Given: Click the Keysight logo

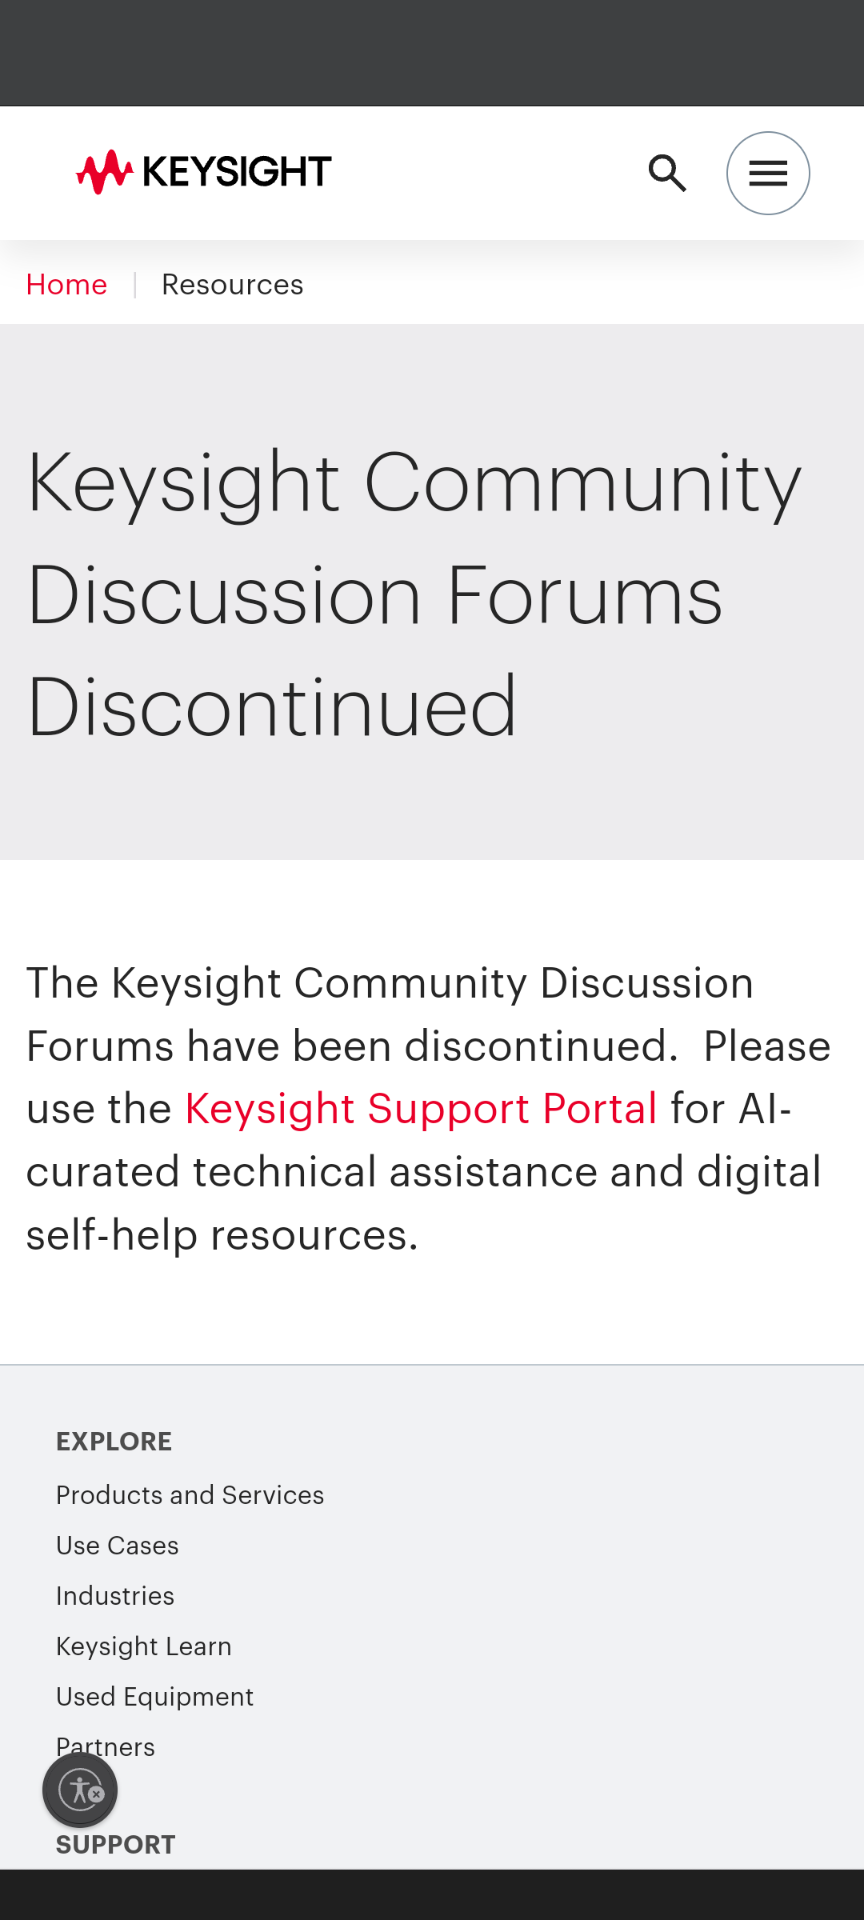Looking at the screenshot, I should (x=204, y=172).
